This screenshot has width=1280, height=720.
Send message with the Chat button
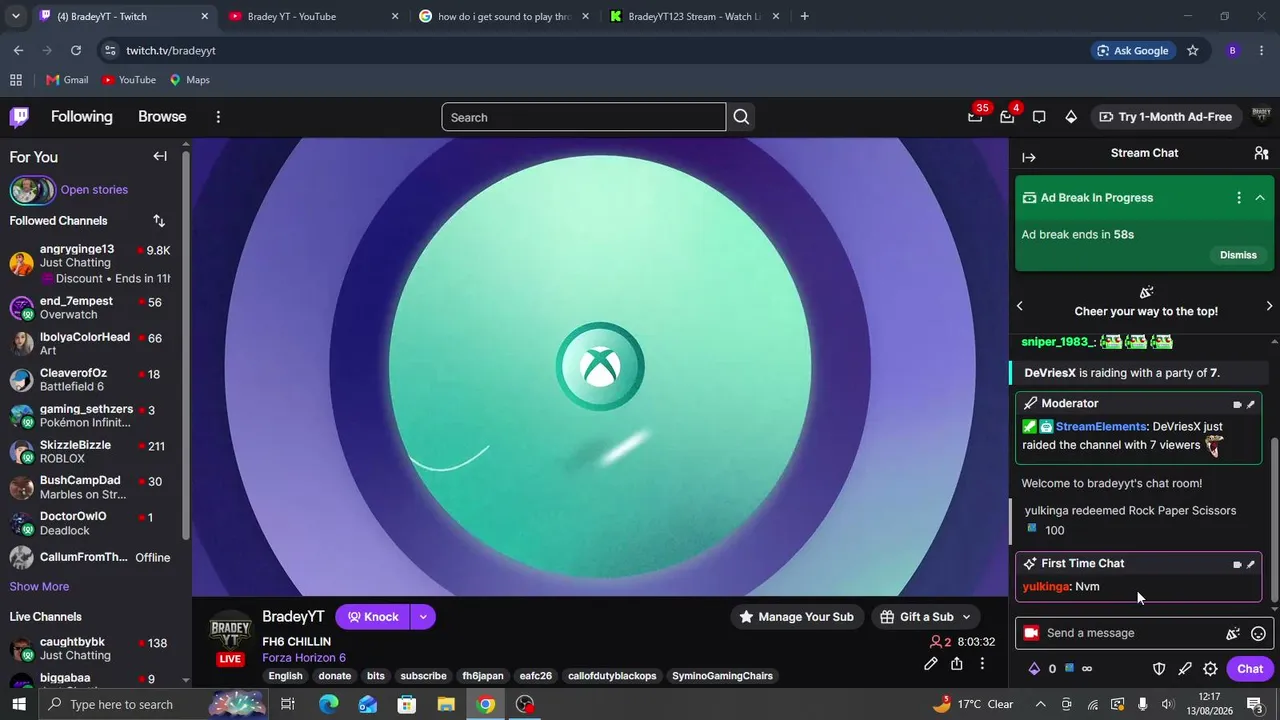[1250, 669]
